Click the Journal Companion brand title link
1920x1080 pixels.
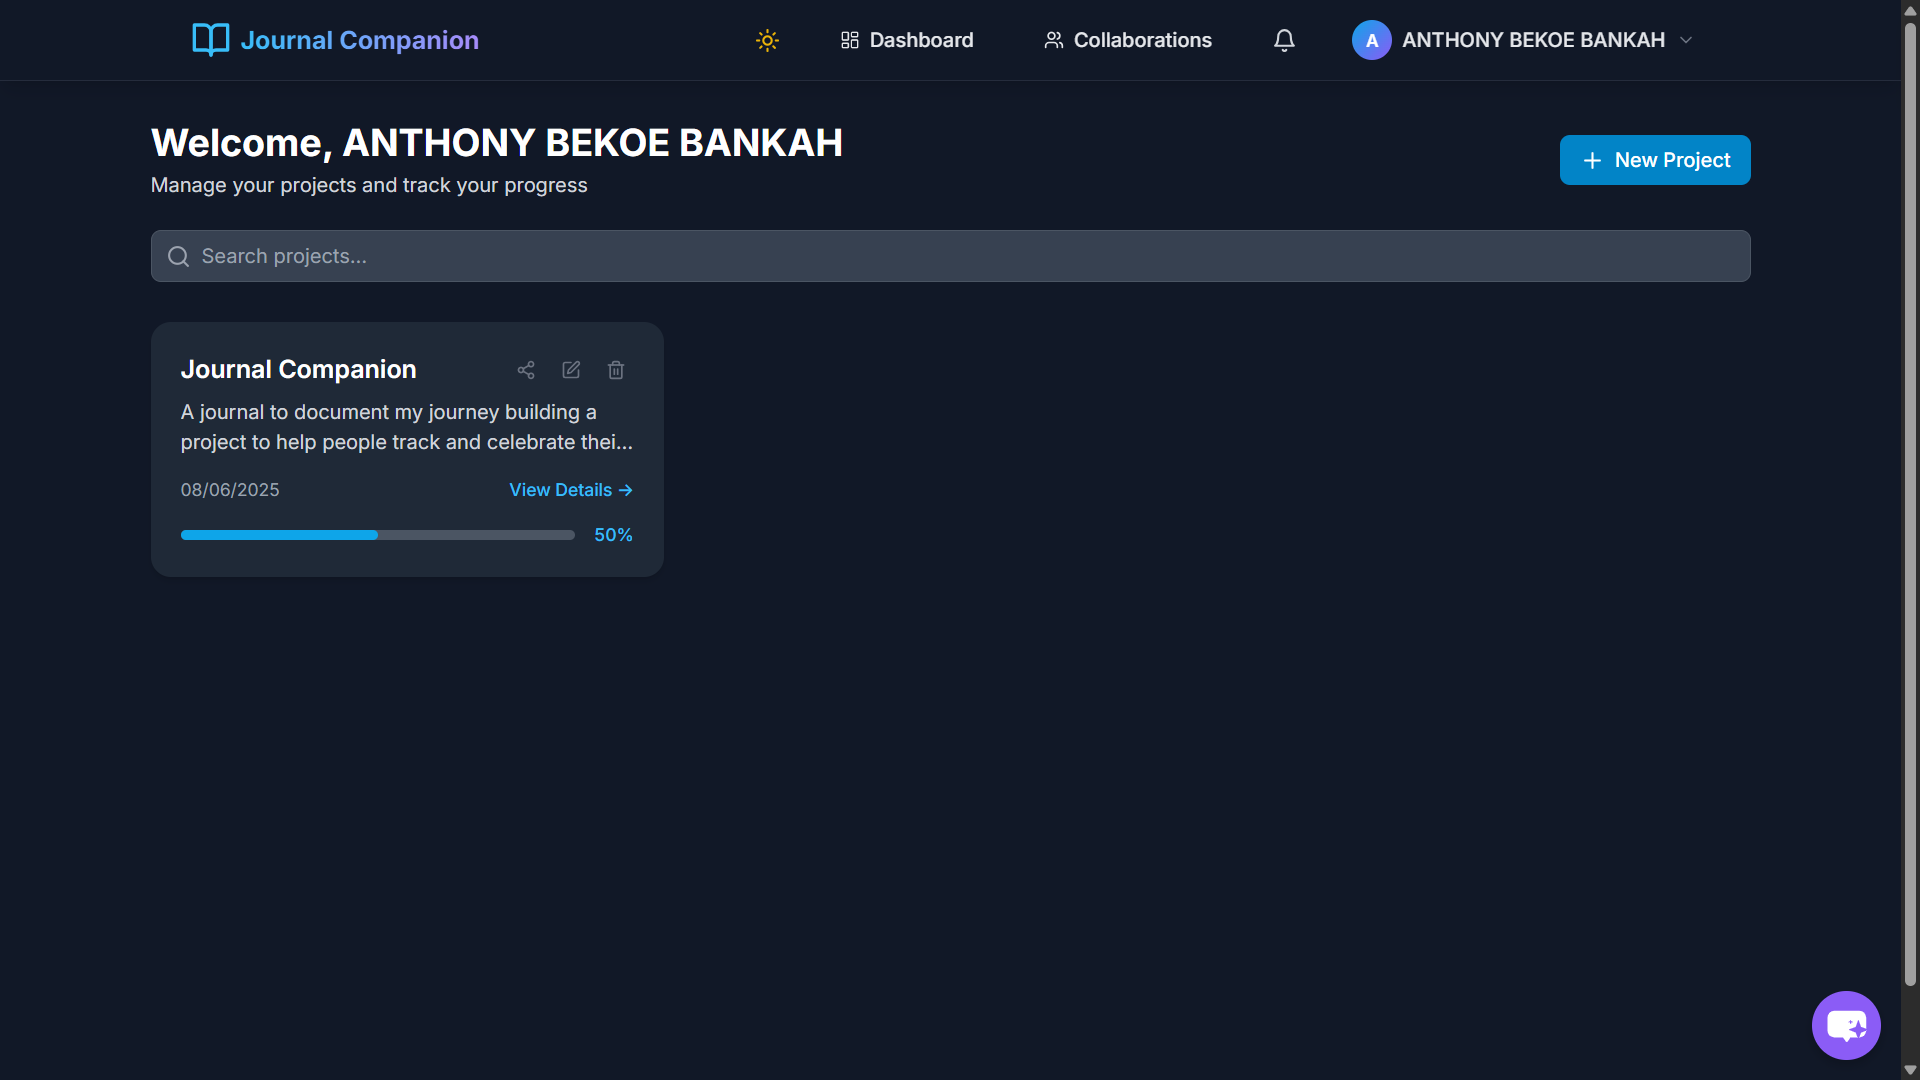[359, 40]
